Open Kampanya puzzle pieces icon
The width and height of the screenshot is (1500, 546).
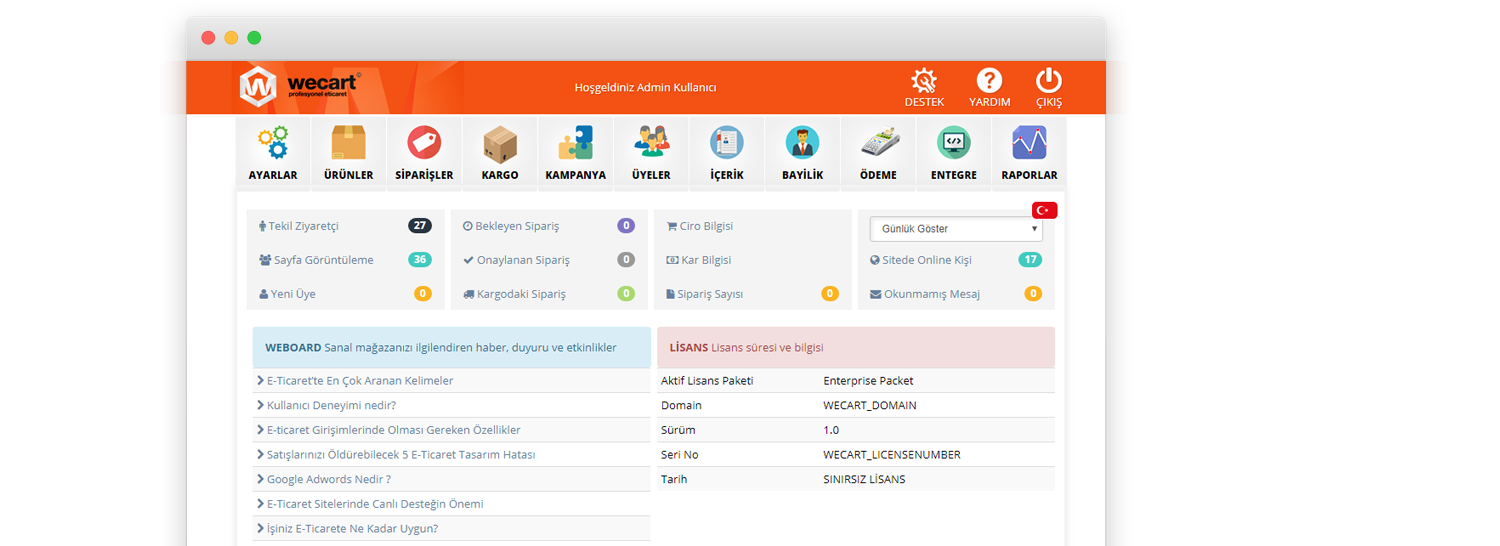pos(575,144)
